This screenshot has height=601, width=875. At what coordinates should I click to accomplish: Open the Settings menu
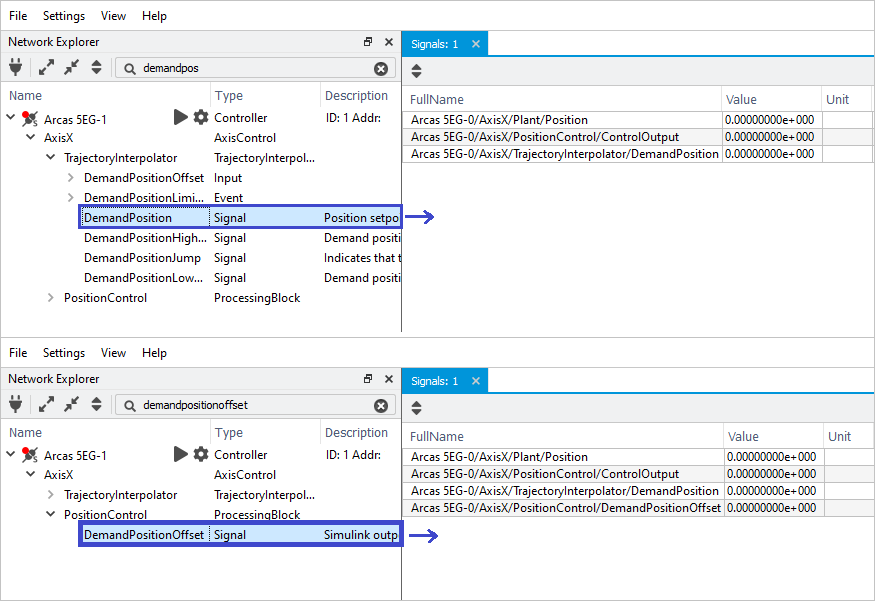63,15
